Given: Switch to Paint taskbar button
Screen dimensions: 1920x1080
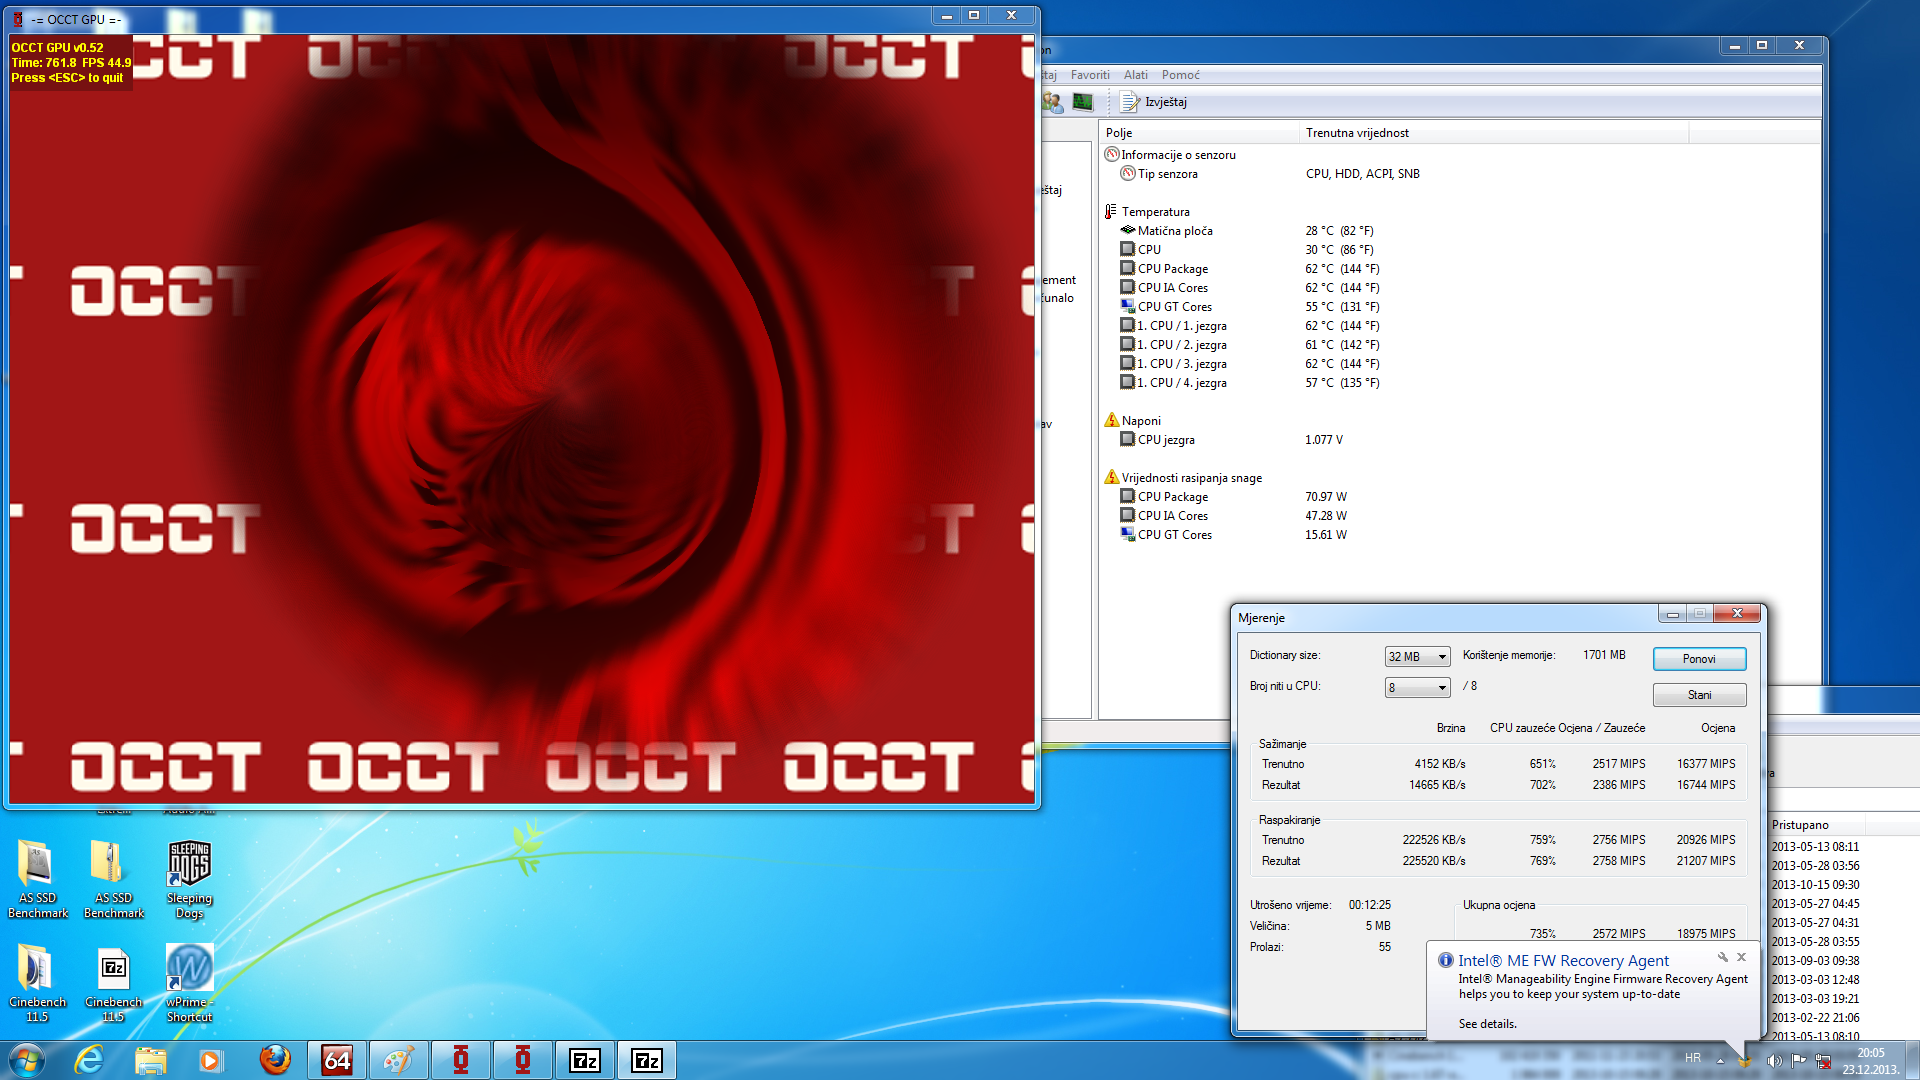Looking at the screenshot, I should pyautogui.click(x=399, y=1060).
